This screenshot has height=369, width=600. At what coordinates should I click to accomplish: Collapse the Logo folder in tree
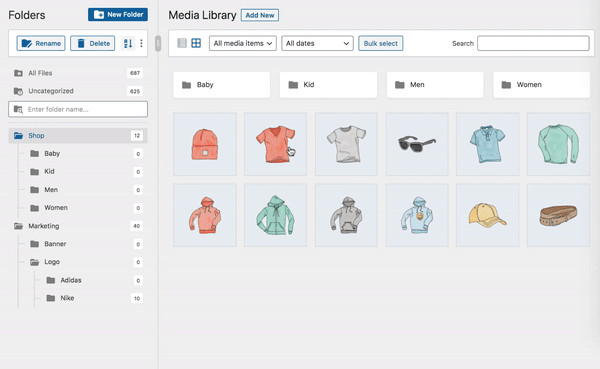pyautogui.click(x=34, y=262)
